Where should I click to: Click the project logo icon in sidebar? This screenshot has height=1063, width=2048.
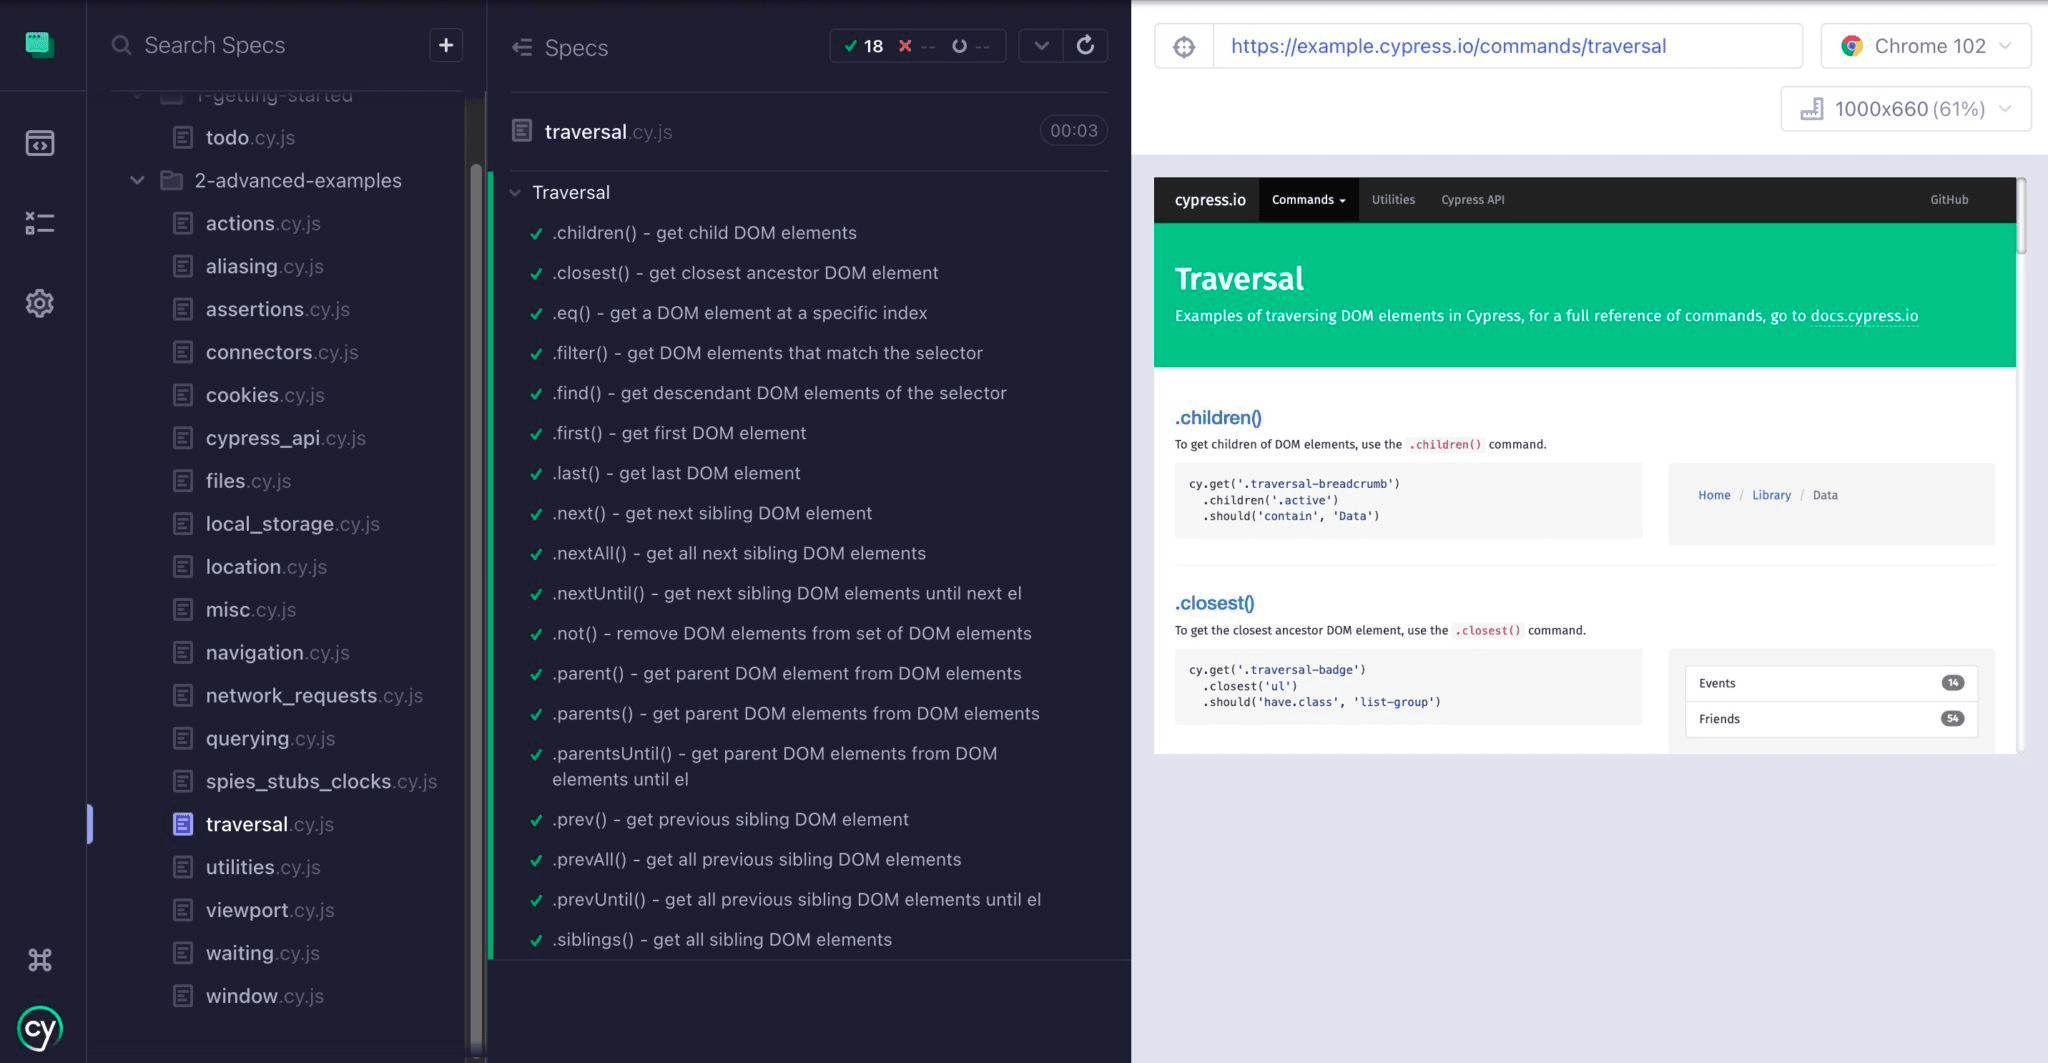click(39, 44)
